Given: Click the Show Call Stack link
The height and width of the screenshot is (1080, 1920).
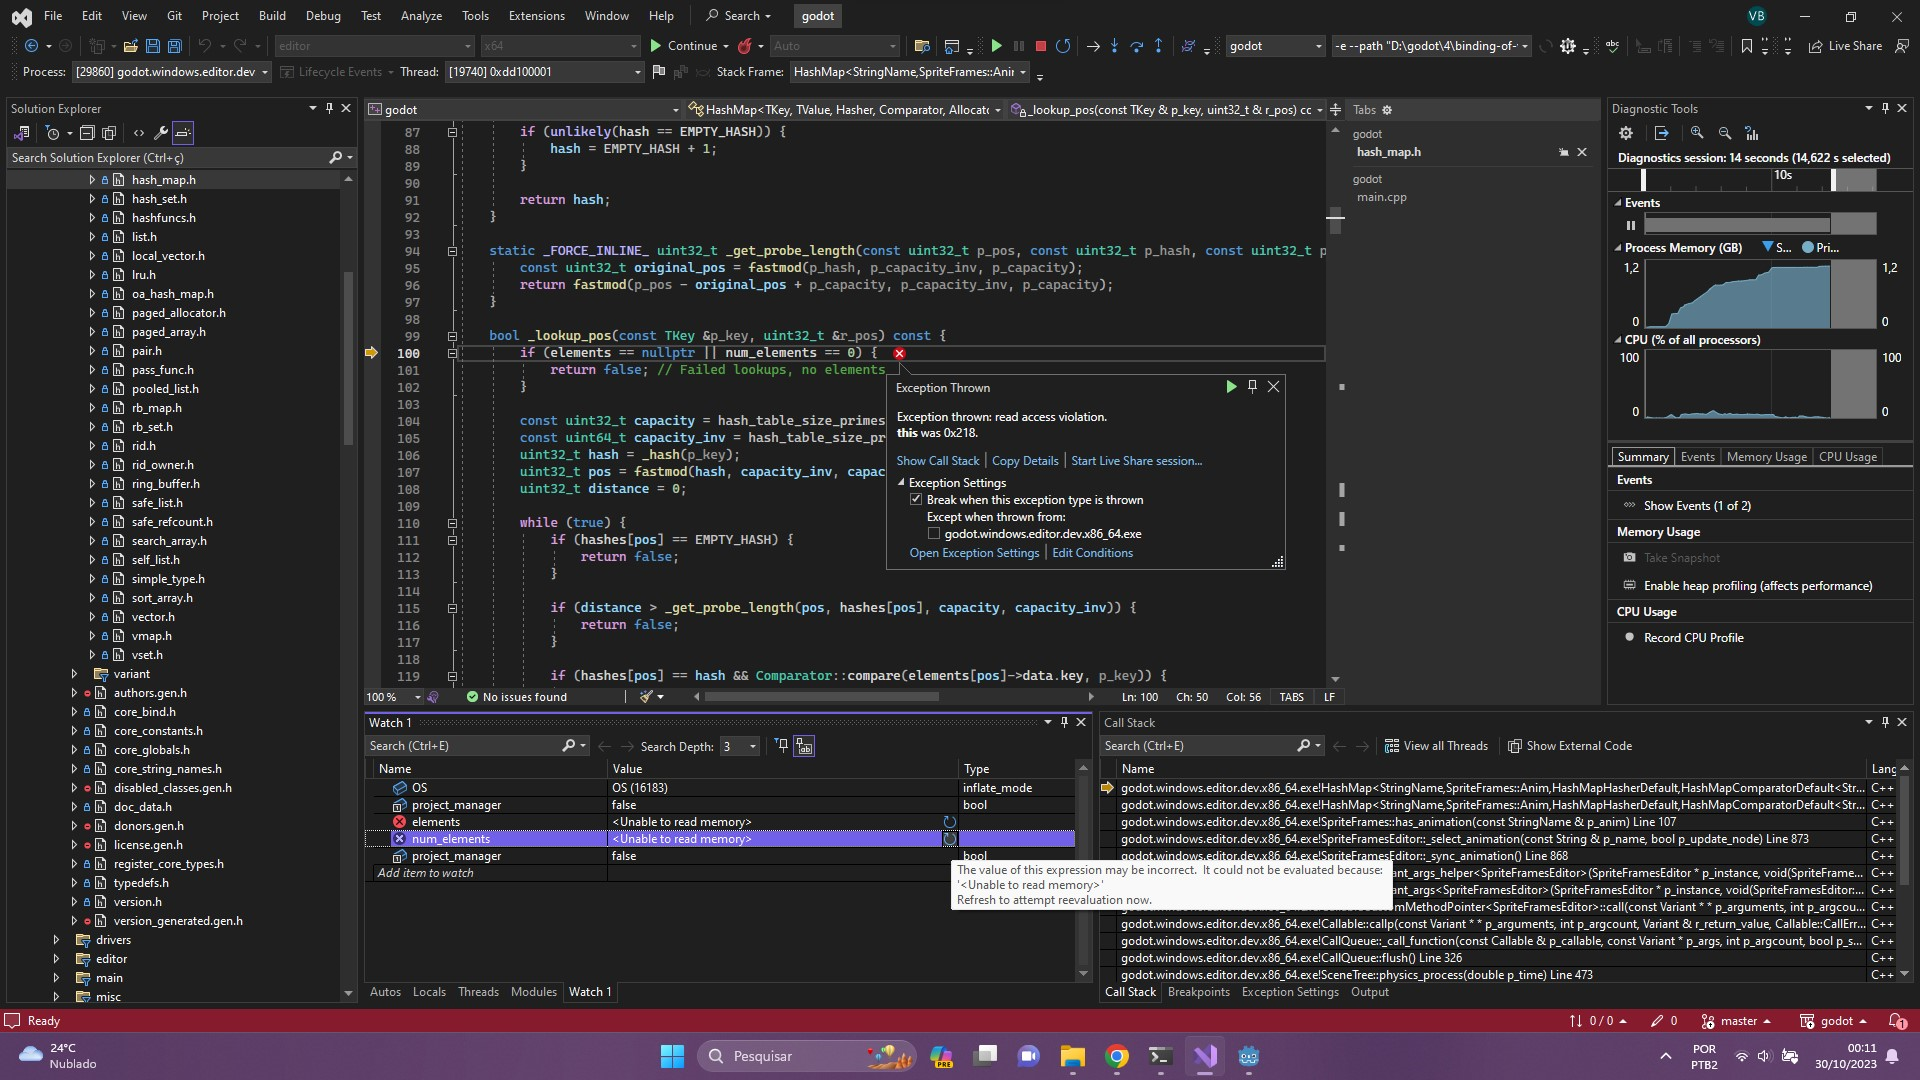Looking at the screenshot, I should click(x=938, y=460).
